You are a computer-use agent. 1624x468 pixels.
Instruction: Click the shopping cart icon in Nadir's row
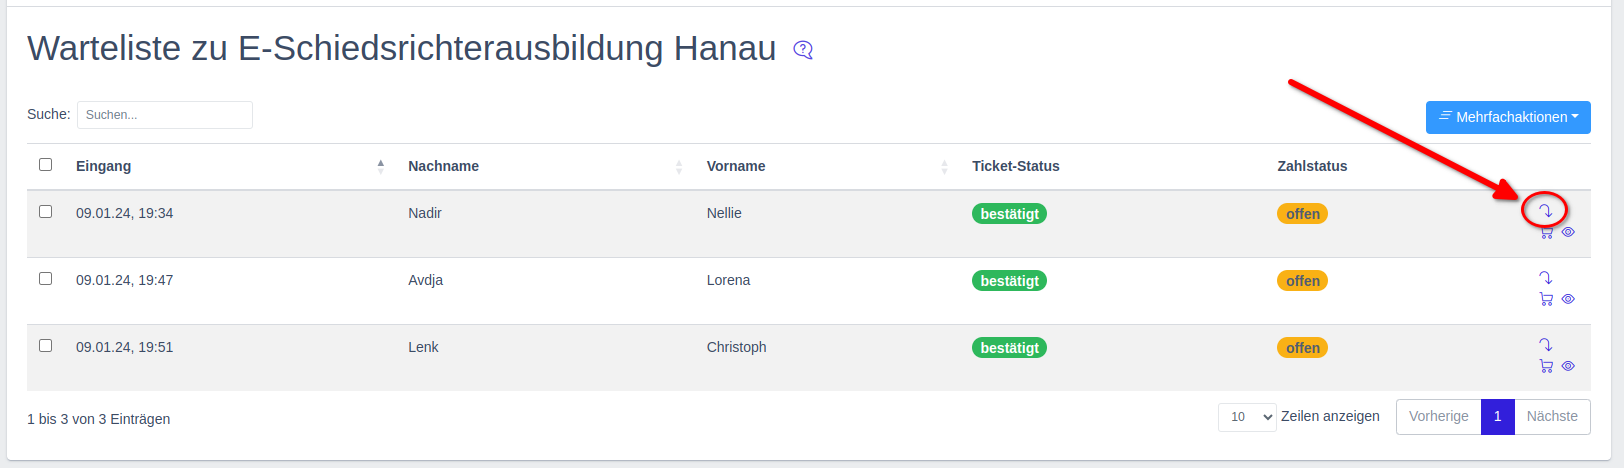1546,232
